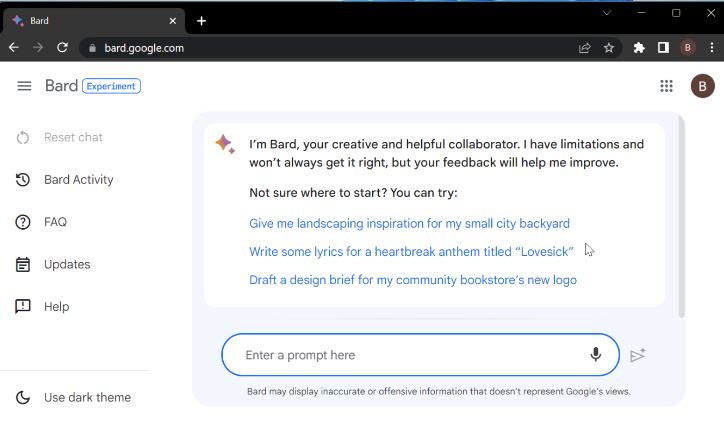
Task: Reload the bard.google.com page
Action: pos(62,48)
